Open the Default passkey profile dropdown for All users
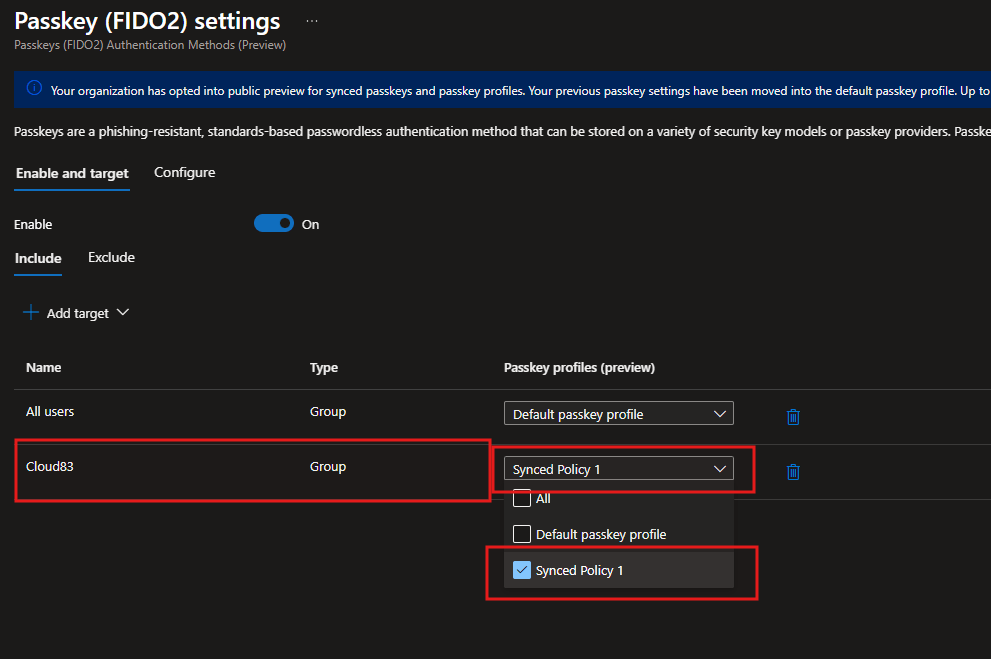This screenshot has width=991, height=659. 618,414
